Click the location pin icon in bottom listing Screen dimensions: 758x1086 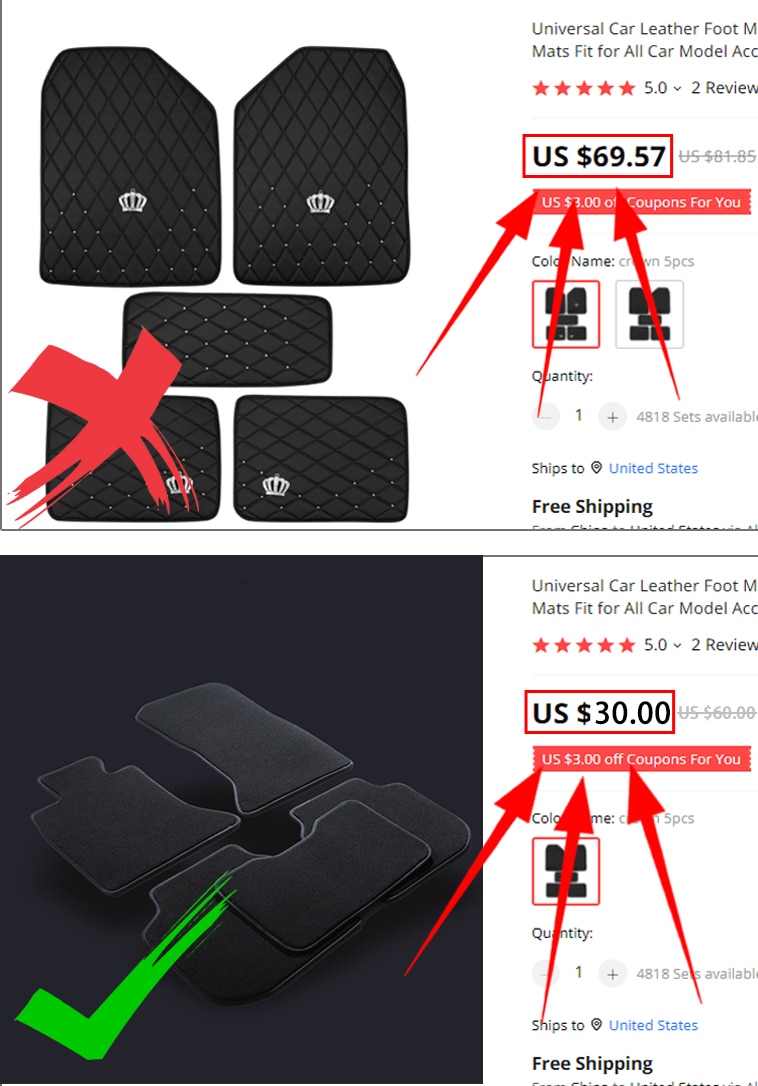[597, 1024]
